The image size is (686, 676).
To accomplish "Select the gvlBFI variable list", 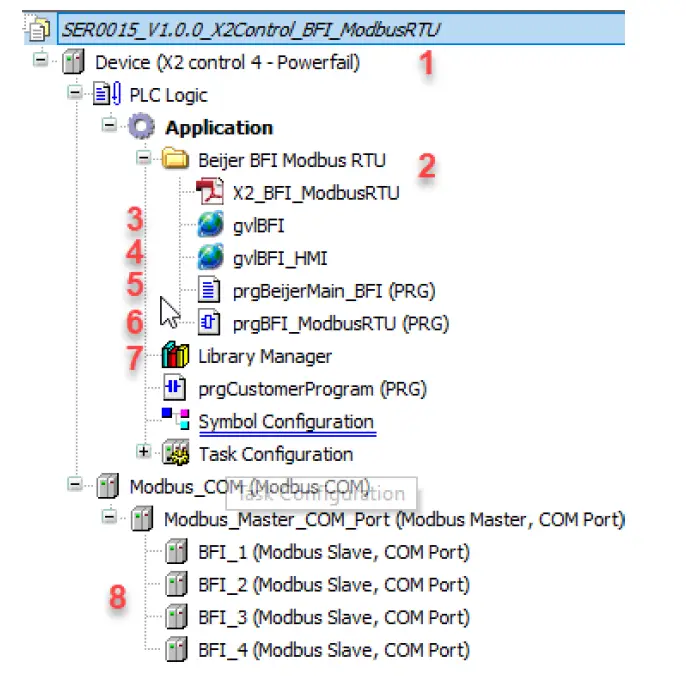I will pyautogui.click(x=259, y=226).
